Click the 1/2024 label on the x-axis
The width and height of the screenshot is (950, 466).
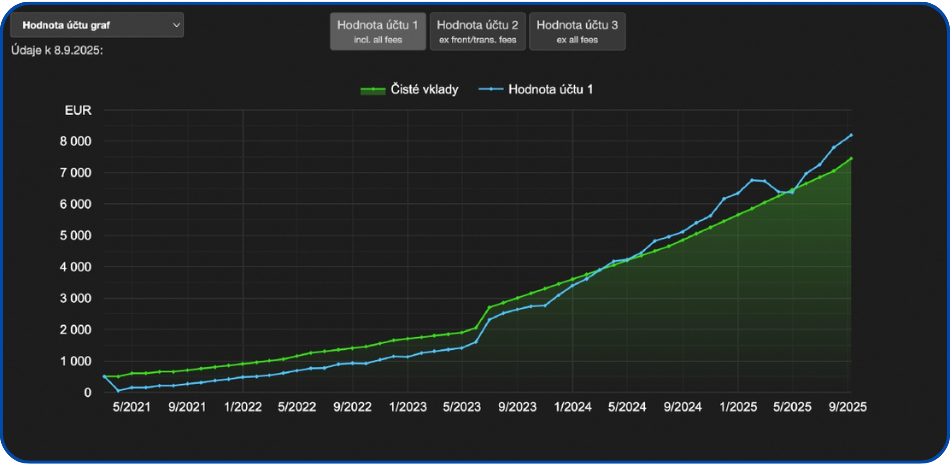pos(571,408)
